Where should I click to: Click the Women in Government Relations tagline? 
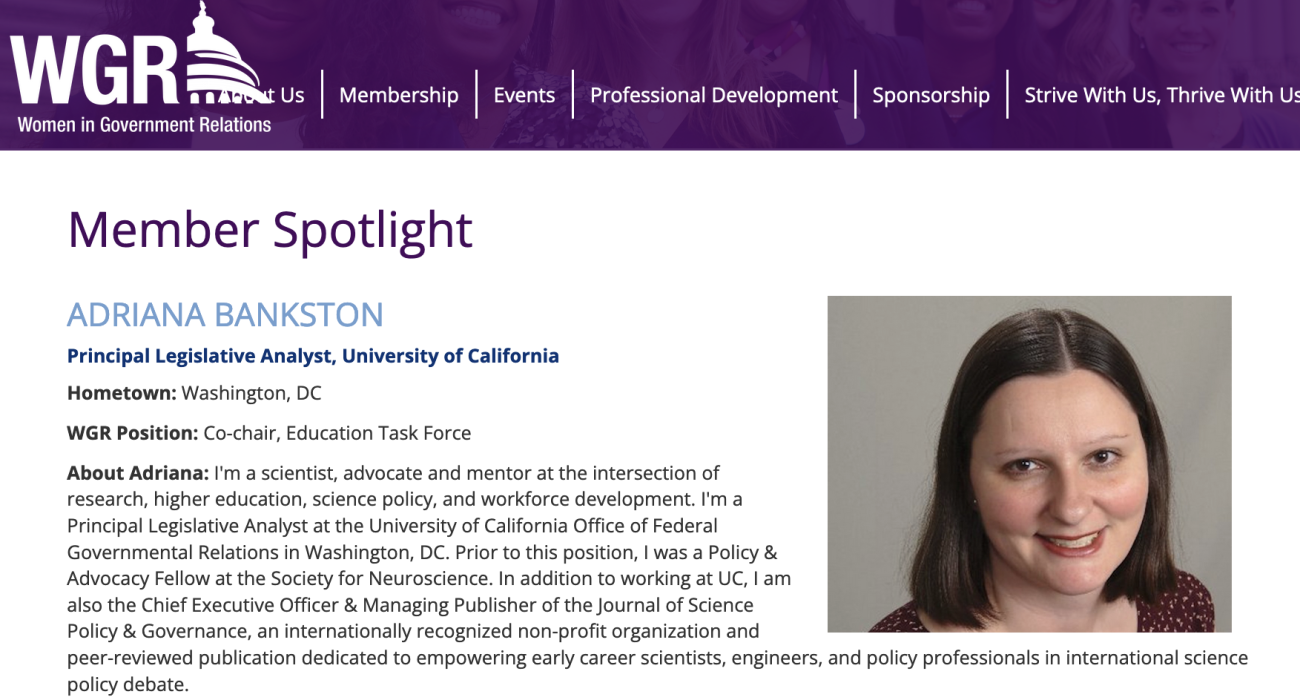click(144, 125)
